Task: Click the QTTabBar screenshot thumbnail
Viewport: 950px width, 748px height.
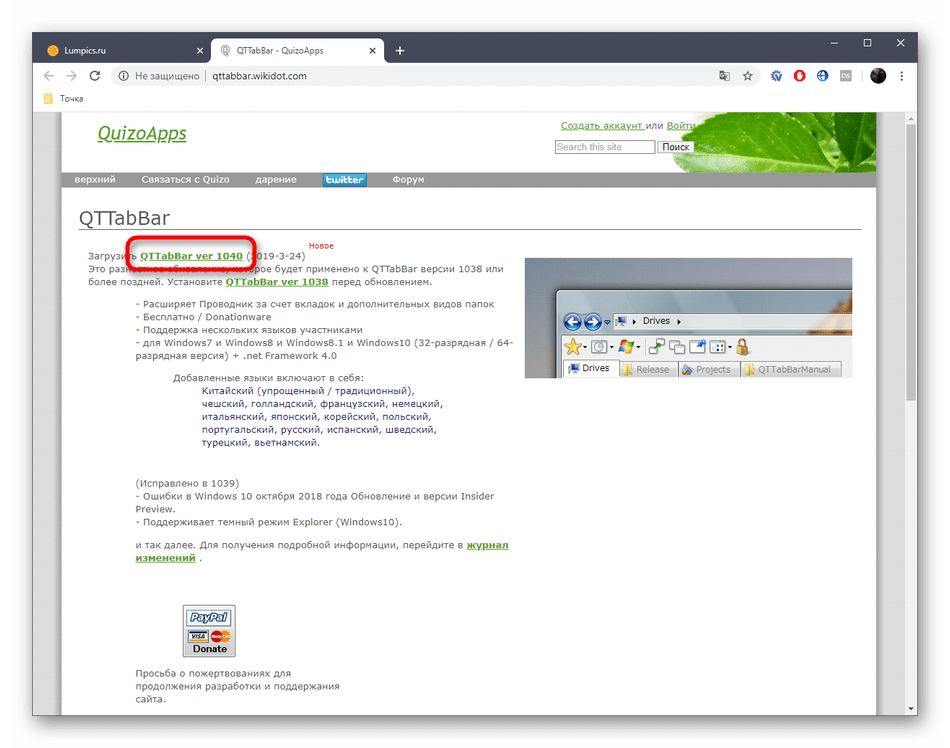Action: 688,318
